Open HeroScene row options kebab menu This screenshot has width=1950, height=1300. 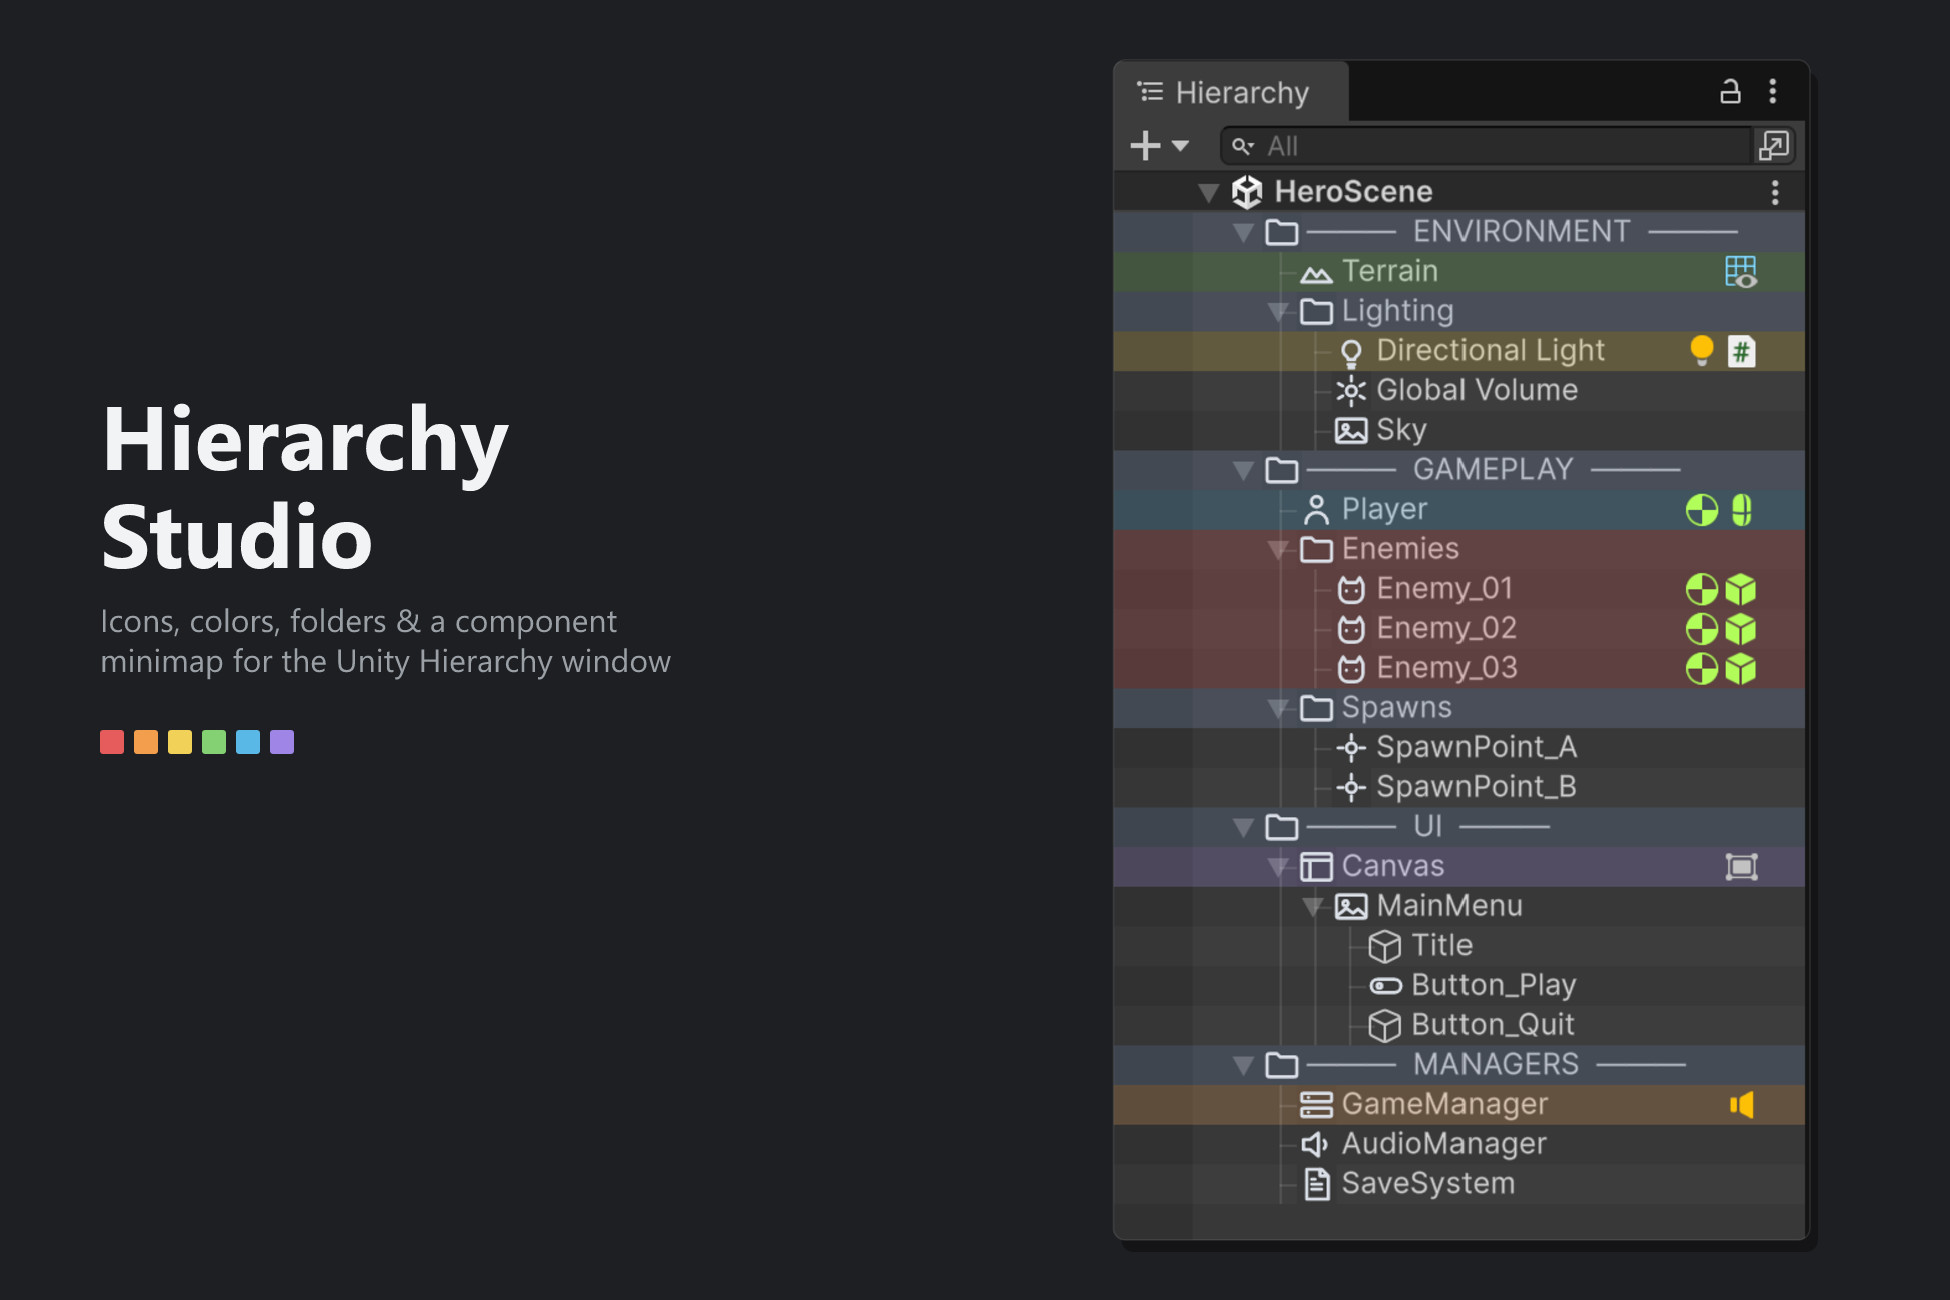[1775, 192]
